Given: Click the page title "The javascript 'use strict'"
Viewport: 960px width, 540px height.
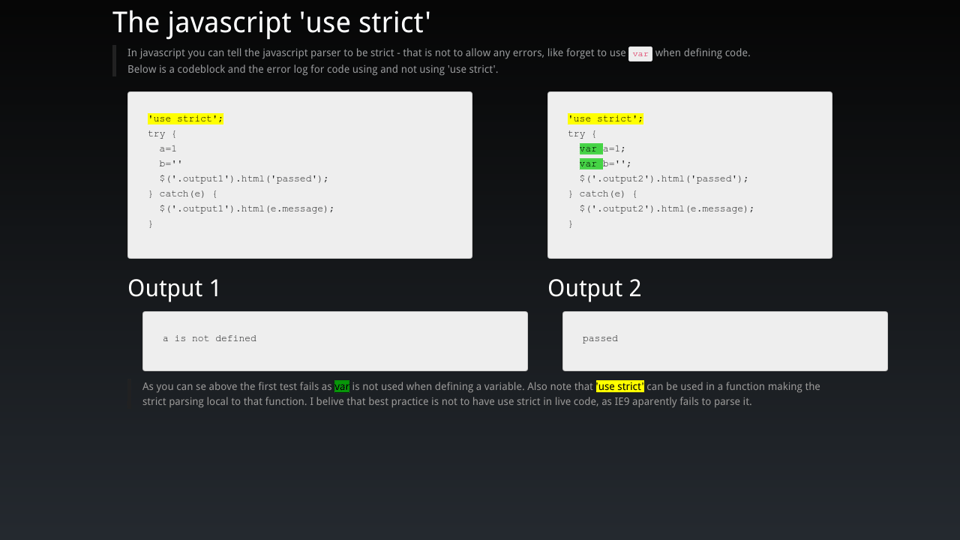Looking at the screenshot, I should (271, 22).
